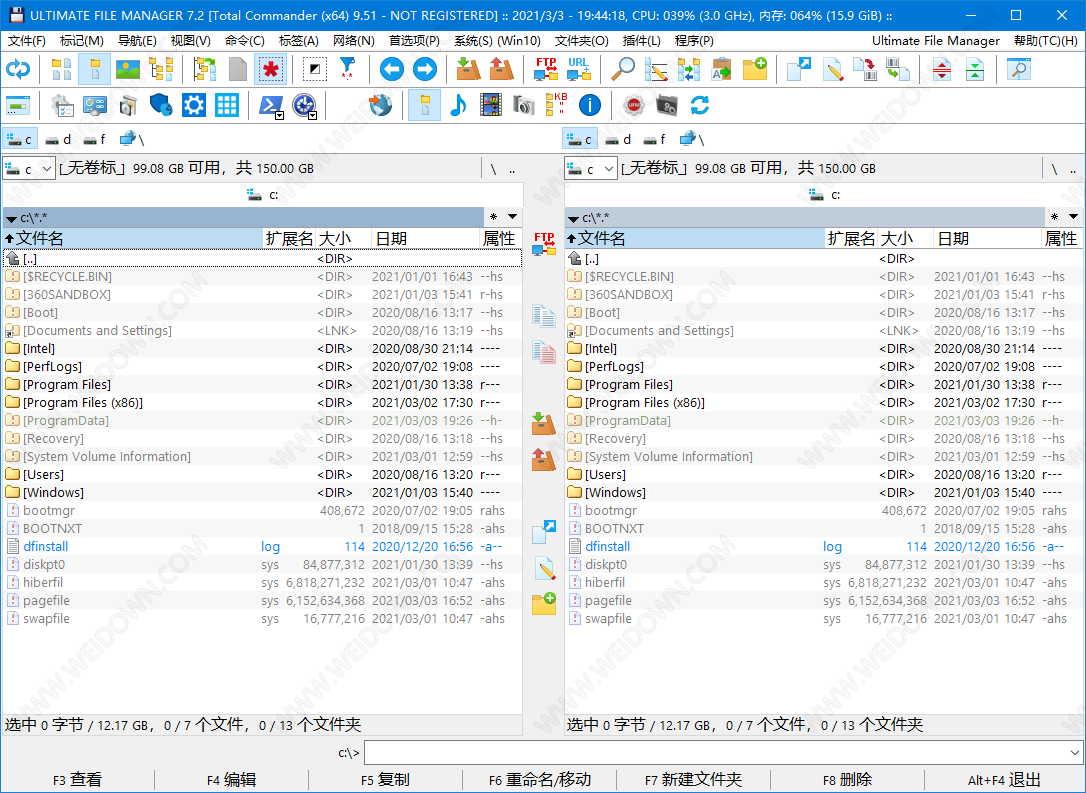Viewport: 1086px width, 793px height.
Task: Select [Users] folder in right panel
Action: pos(824,474)
